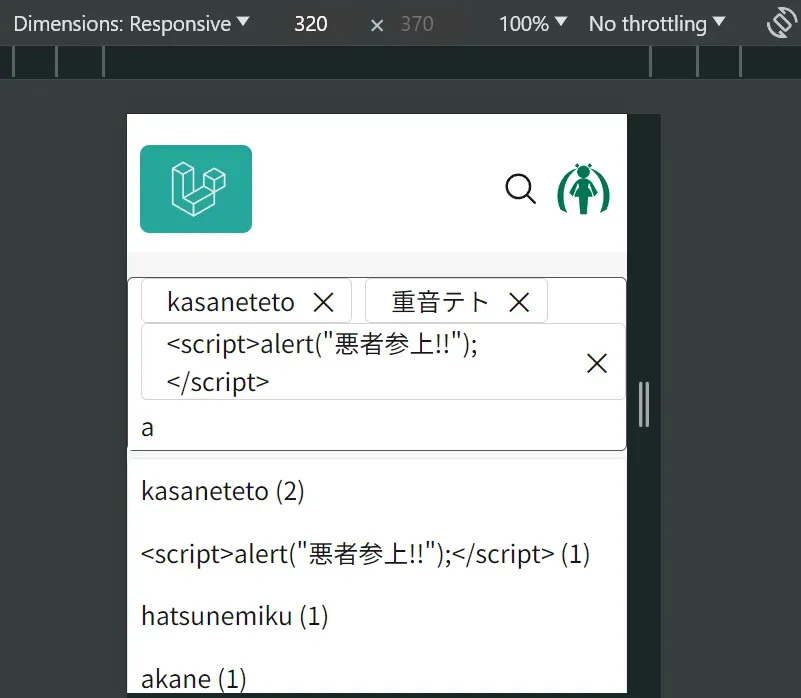Select the kasaneteto (2) suggestion
801x698 pixels.
click(223, 491)
